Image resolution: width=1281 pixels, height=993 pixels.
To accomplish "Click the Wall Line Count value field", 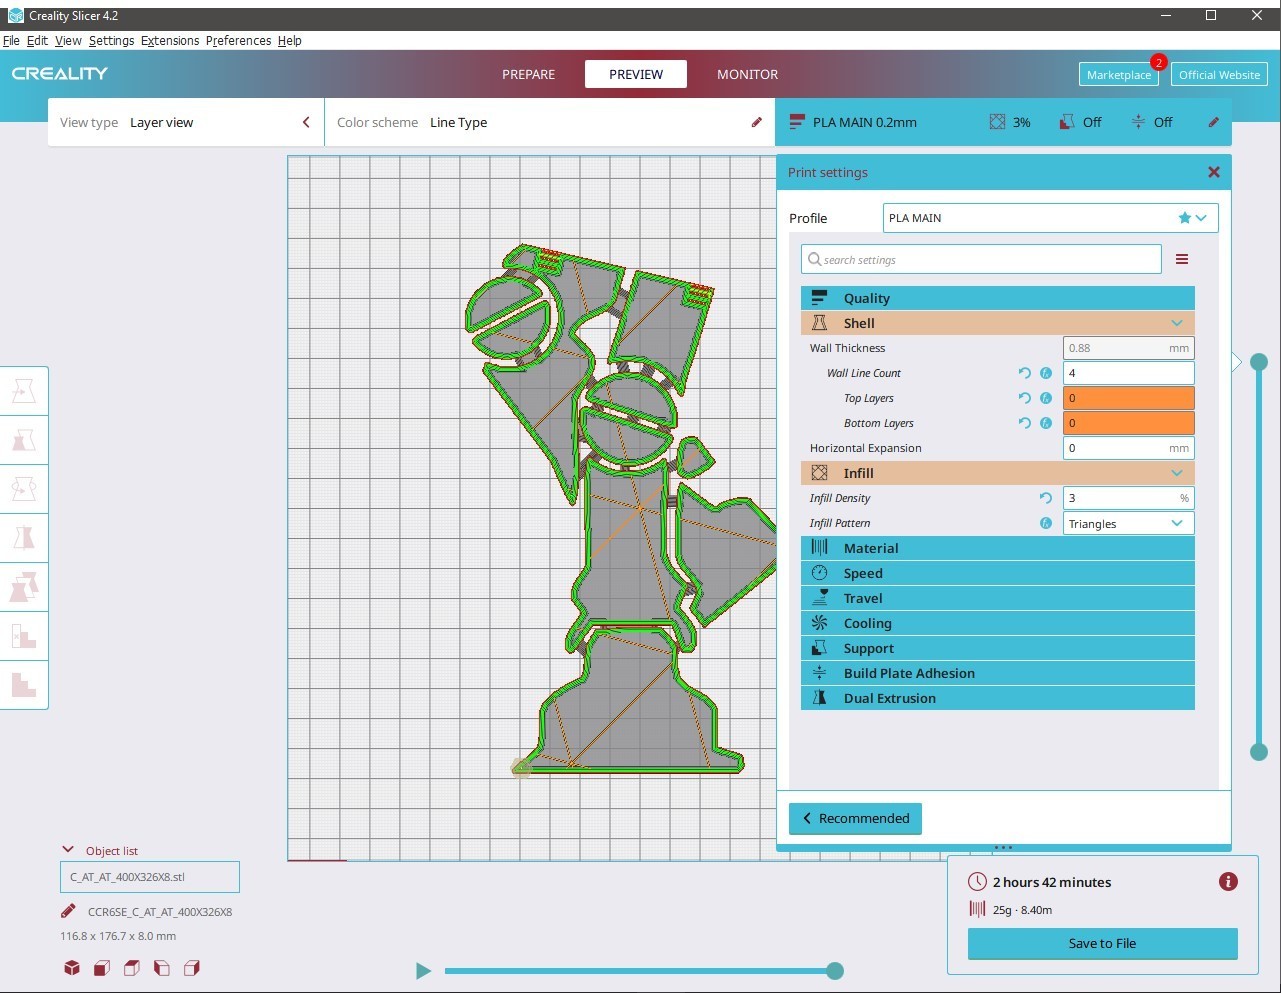I will [1128, 373].
